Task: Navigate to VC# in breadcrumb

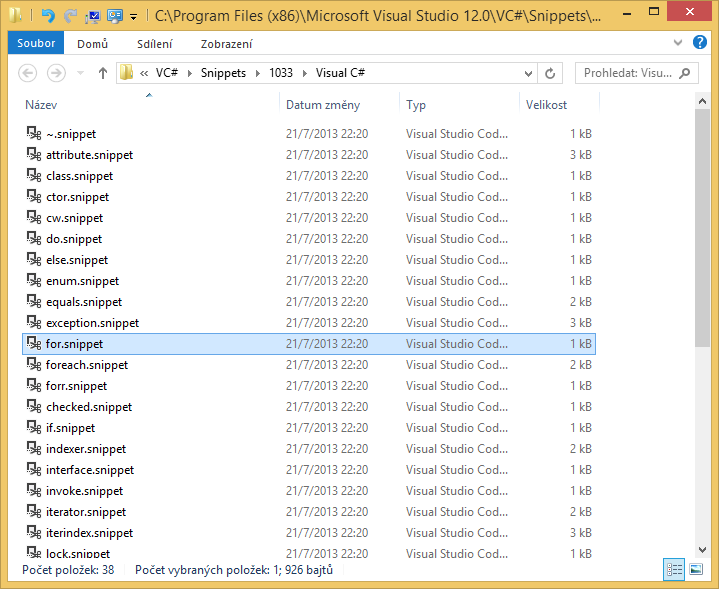Action: click(x=166, y=73)
